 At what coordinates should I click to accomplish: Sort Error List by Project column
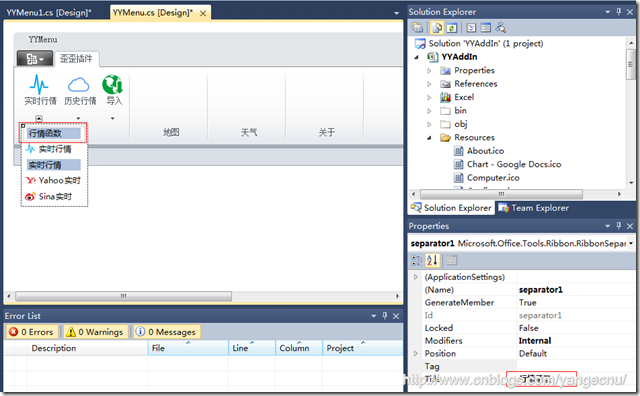(363, 348)
